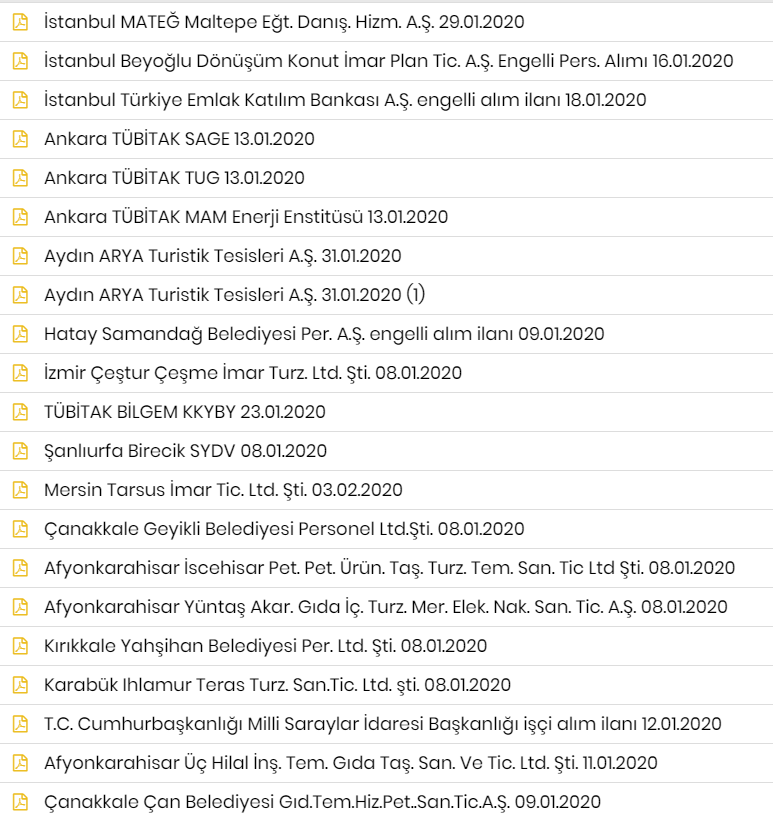The height and width of the screenshot is (818, 773).
Task: Open Hatay Samandağ Belediyesi engelli alım ilanı
Action: 324,334
